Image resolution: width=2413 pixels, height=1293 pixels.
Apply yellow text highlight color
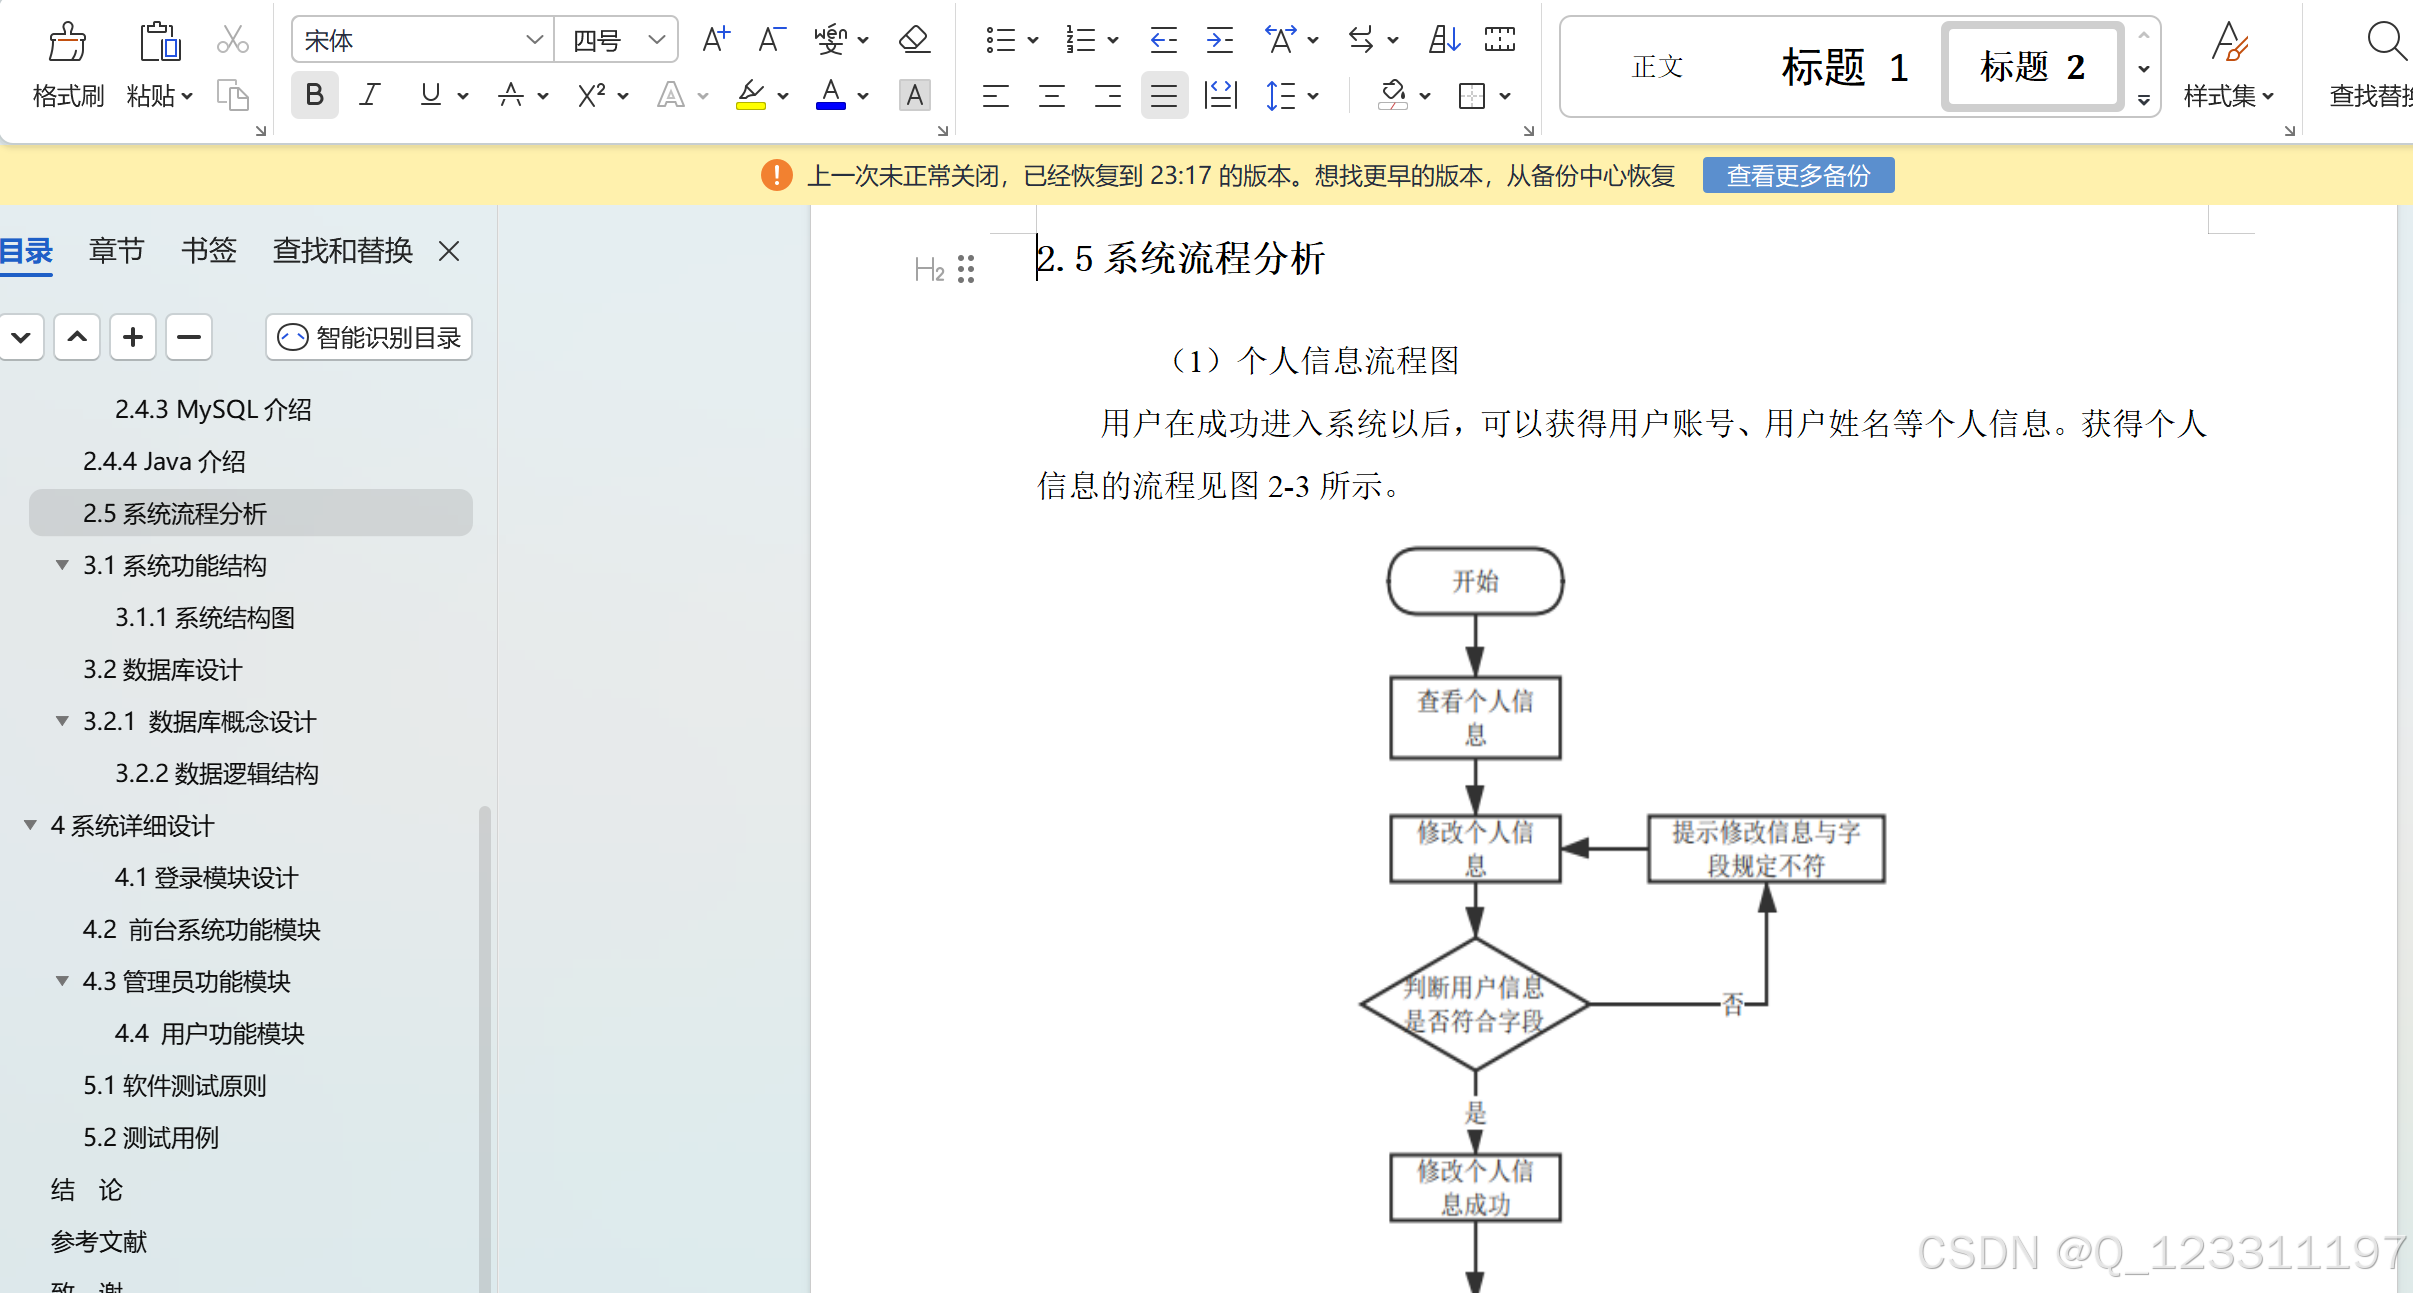point(750,95)
